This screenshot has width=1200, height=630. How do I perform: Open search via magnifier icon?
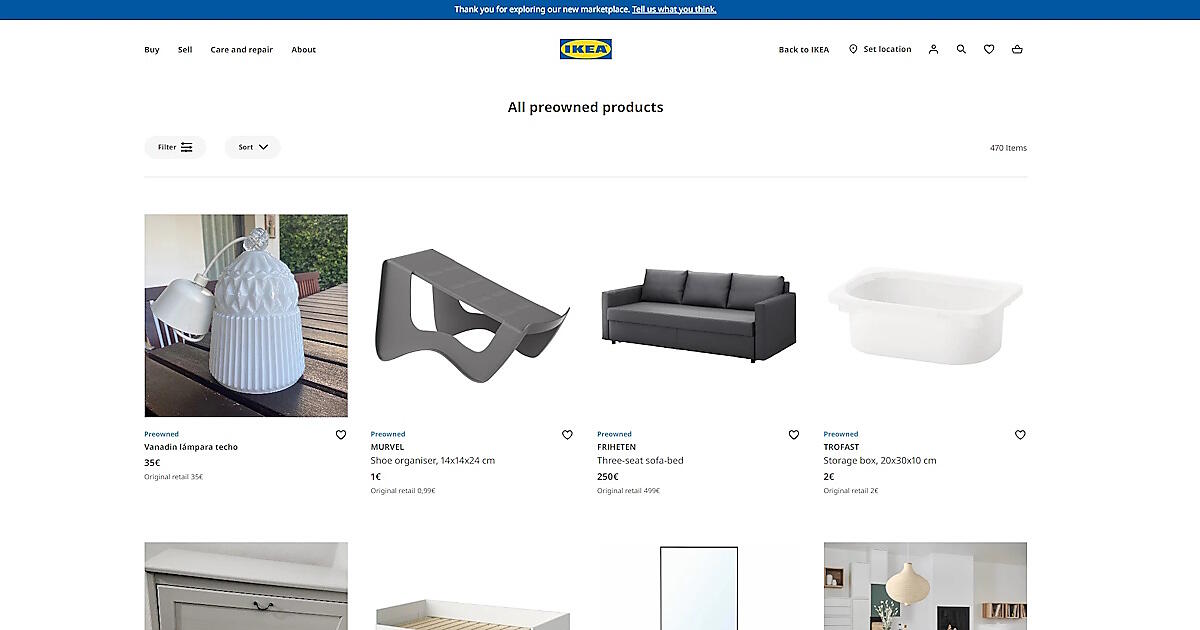click(x=961, y=49)
